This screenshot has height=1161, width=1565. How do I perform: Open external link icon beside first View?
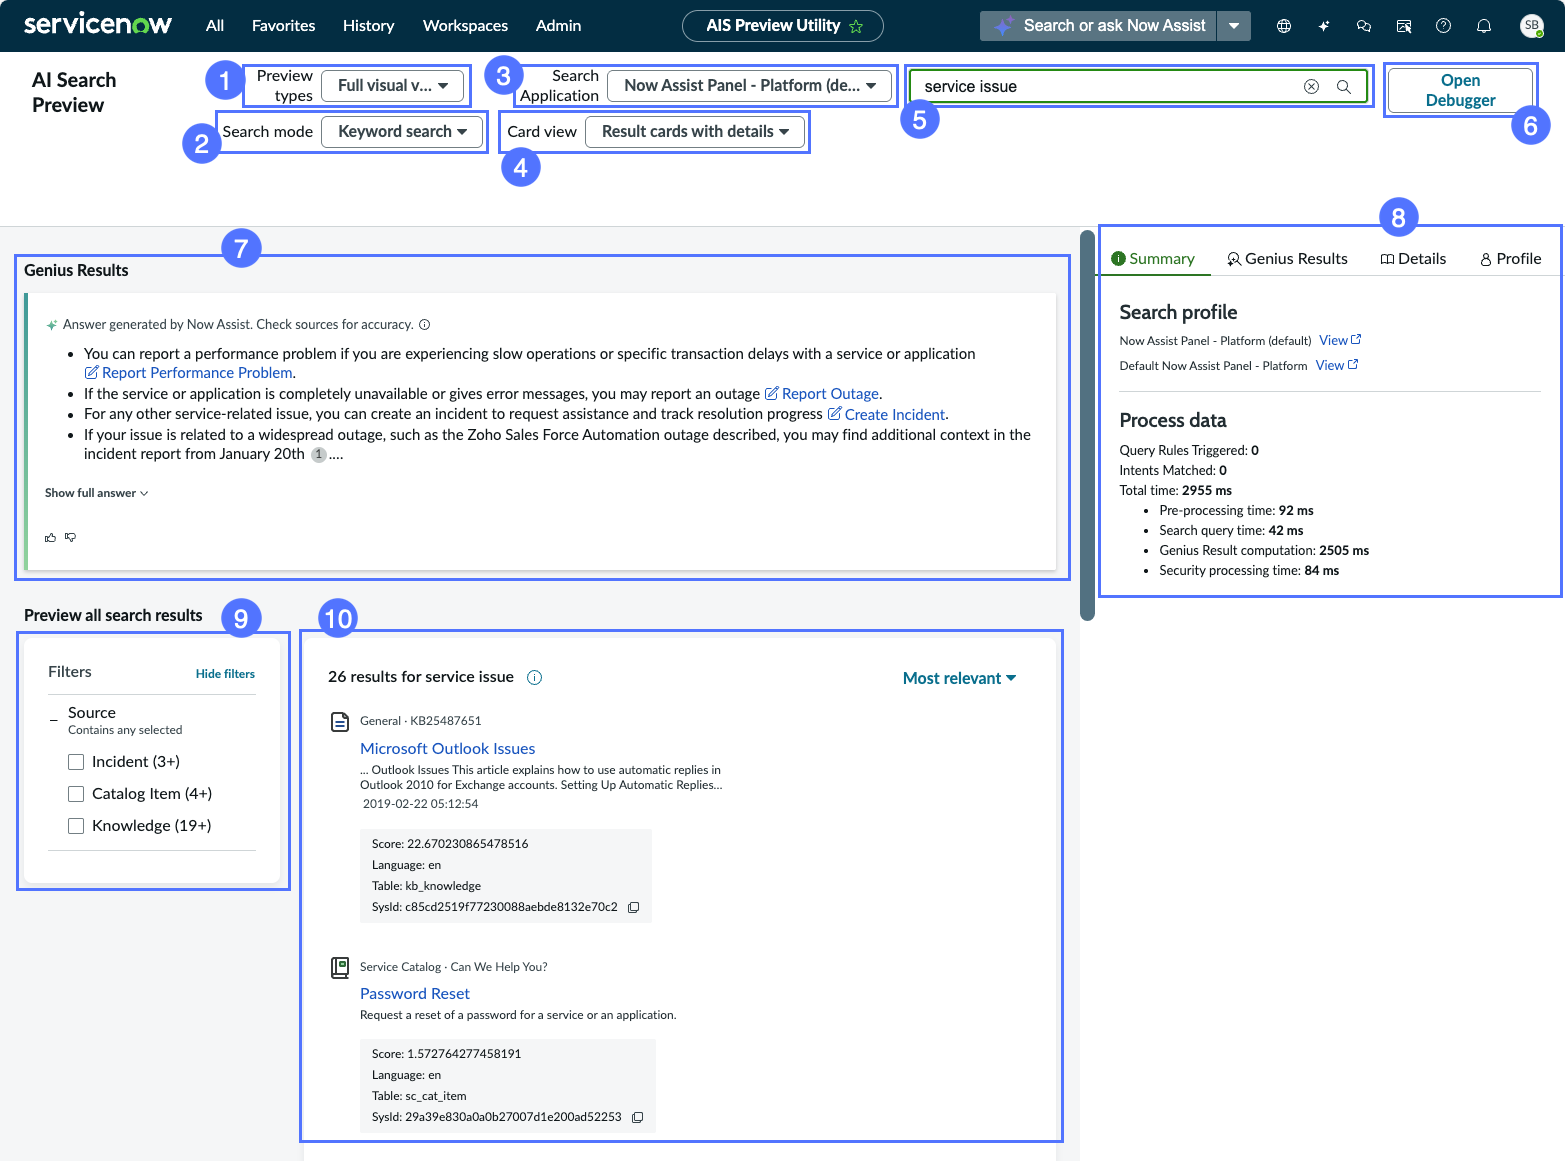(x=1356, y=339)
